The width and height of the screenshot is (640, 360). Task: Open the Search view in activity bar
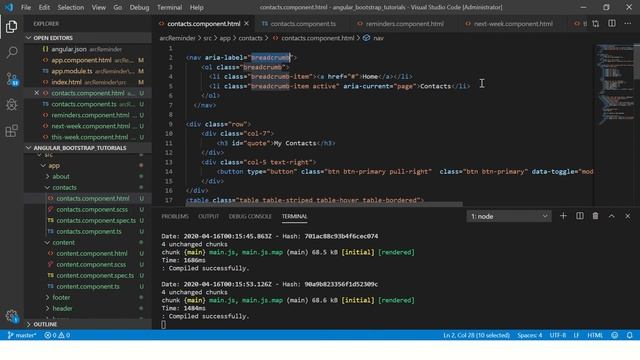pos(11,52)
